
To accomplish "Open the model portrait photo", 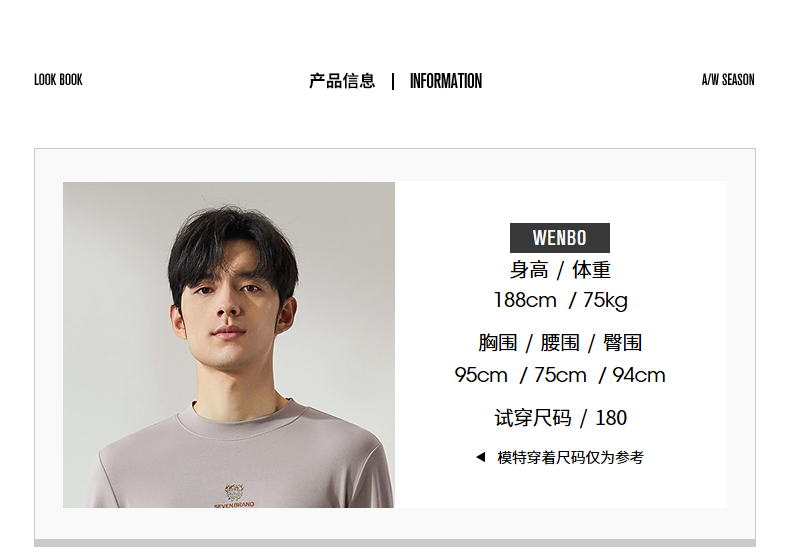I will pyautogui.click(x=229, y=344).
